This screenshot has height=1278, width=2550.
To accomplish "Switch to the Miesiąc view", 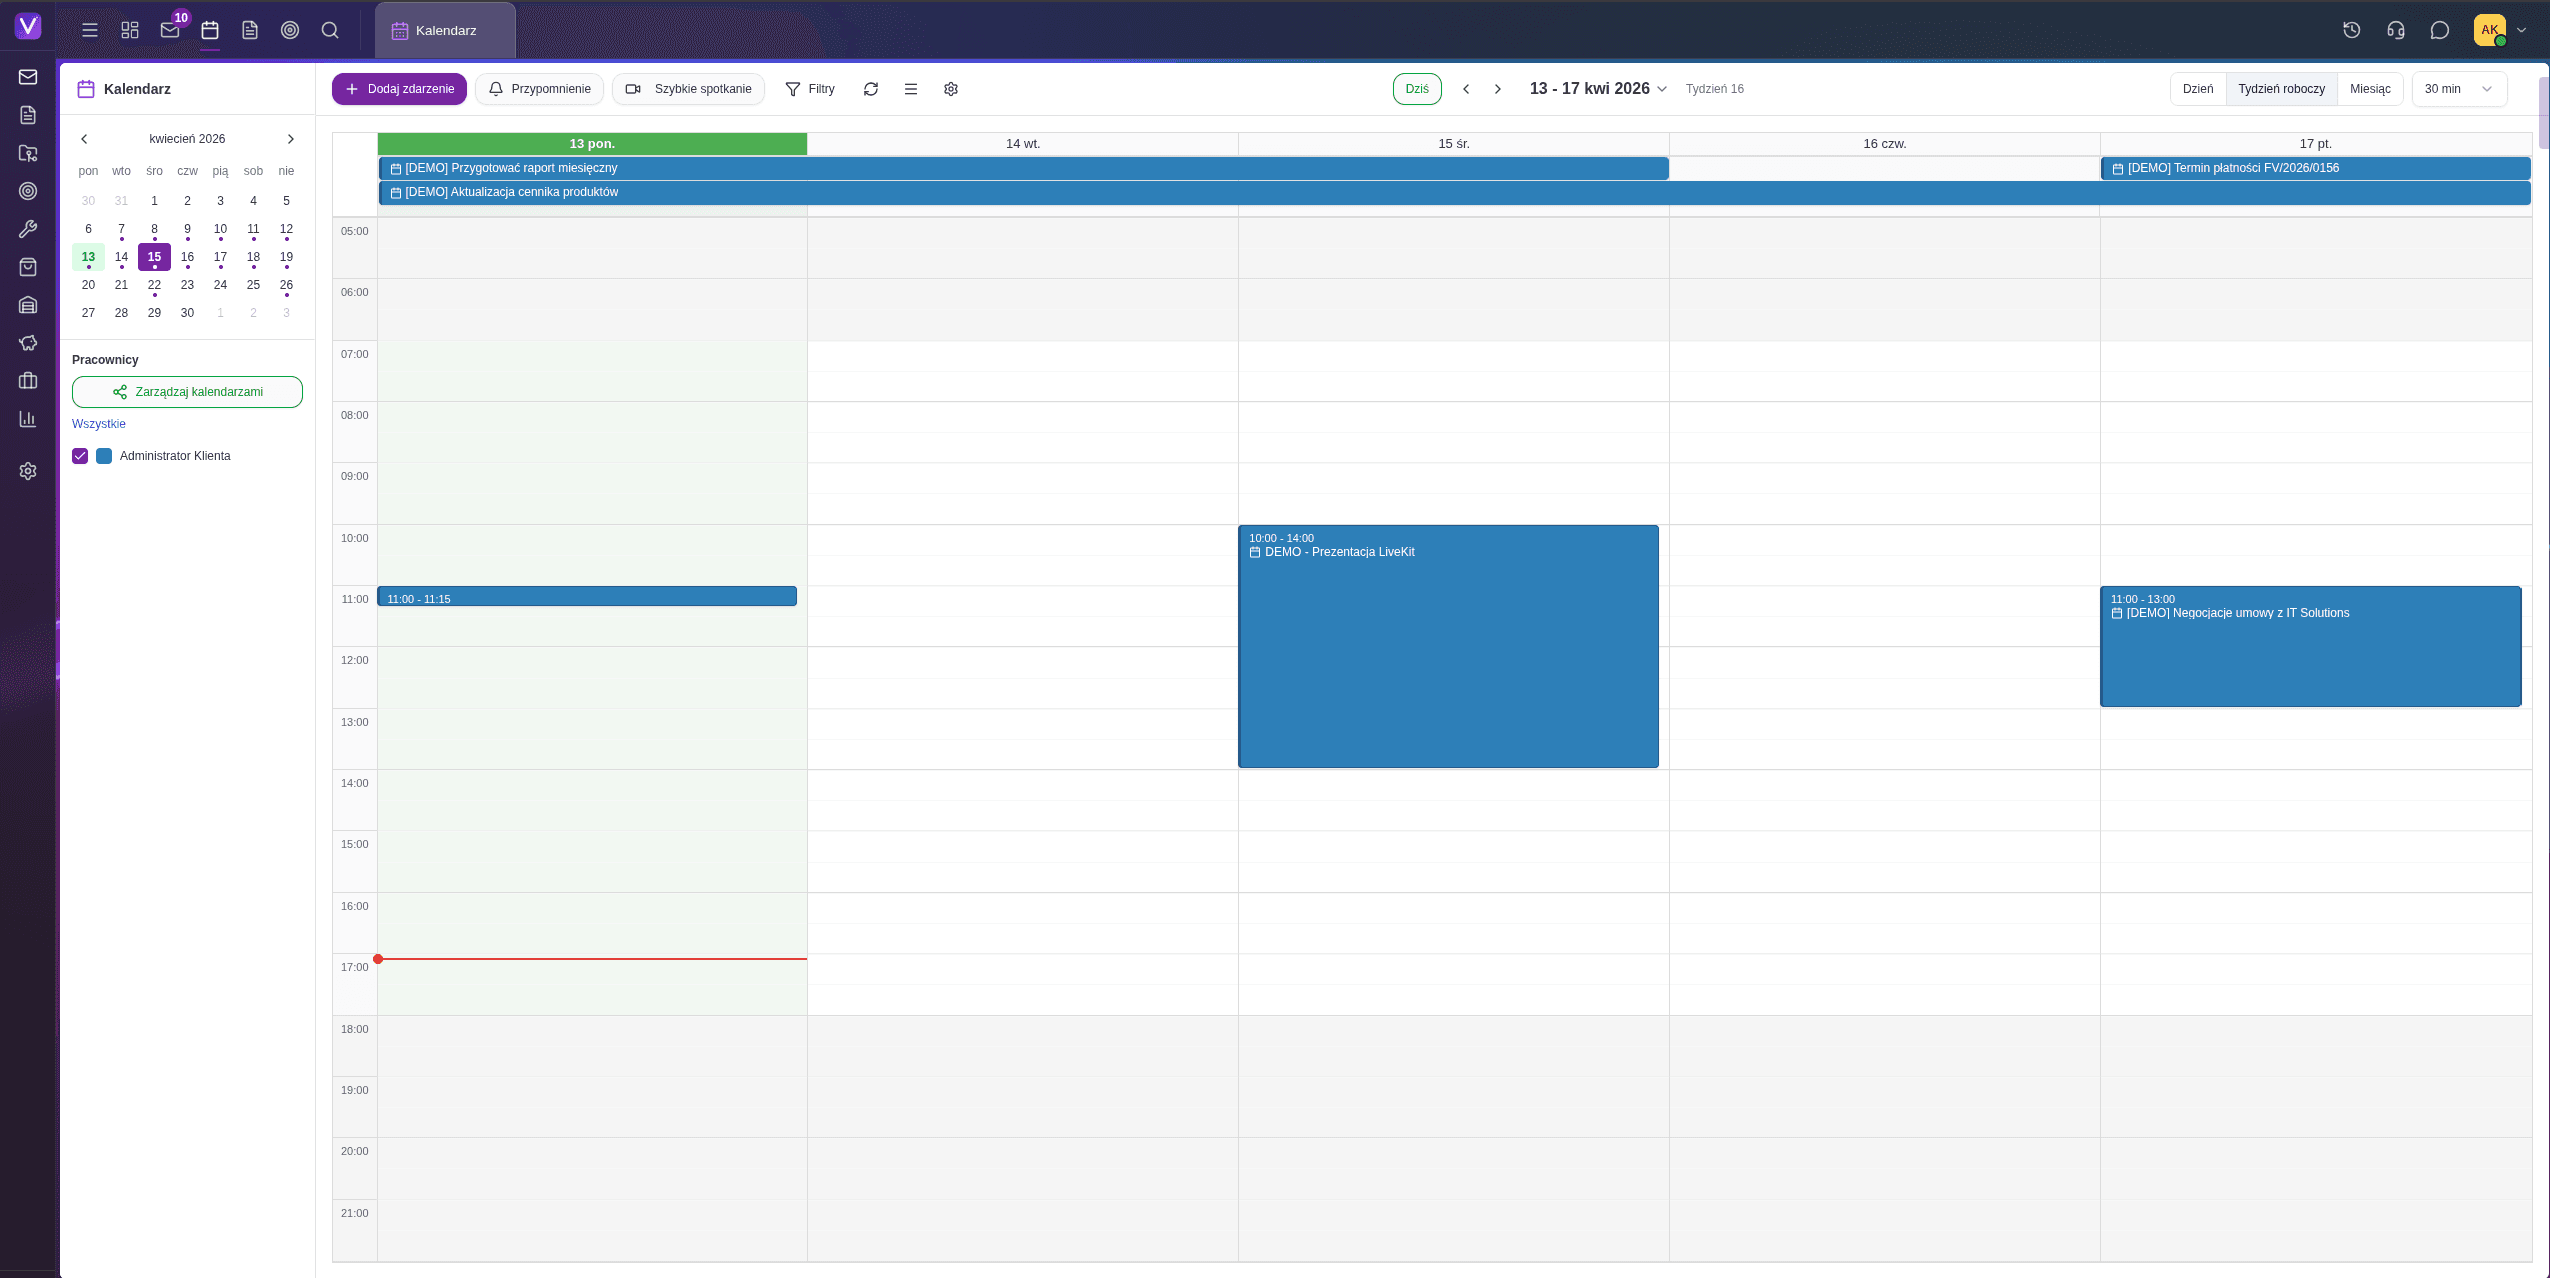I will (x=2370, y=88).
